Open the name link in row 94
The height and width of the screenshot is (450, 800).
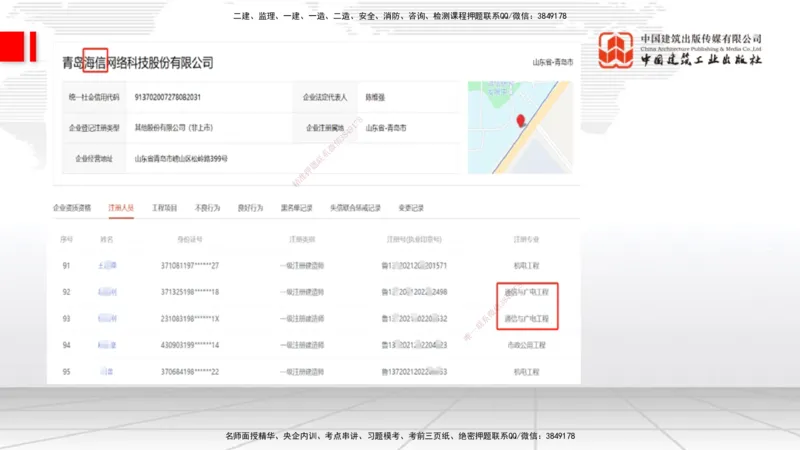[x=107, y=345]
